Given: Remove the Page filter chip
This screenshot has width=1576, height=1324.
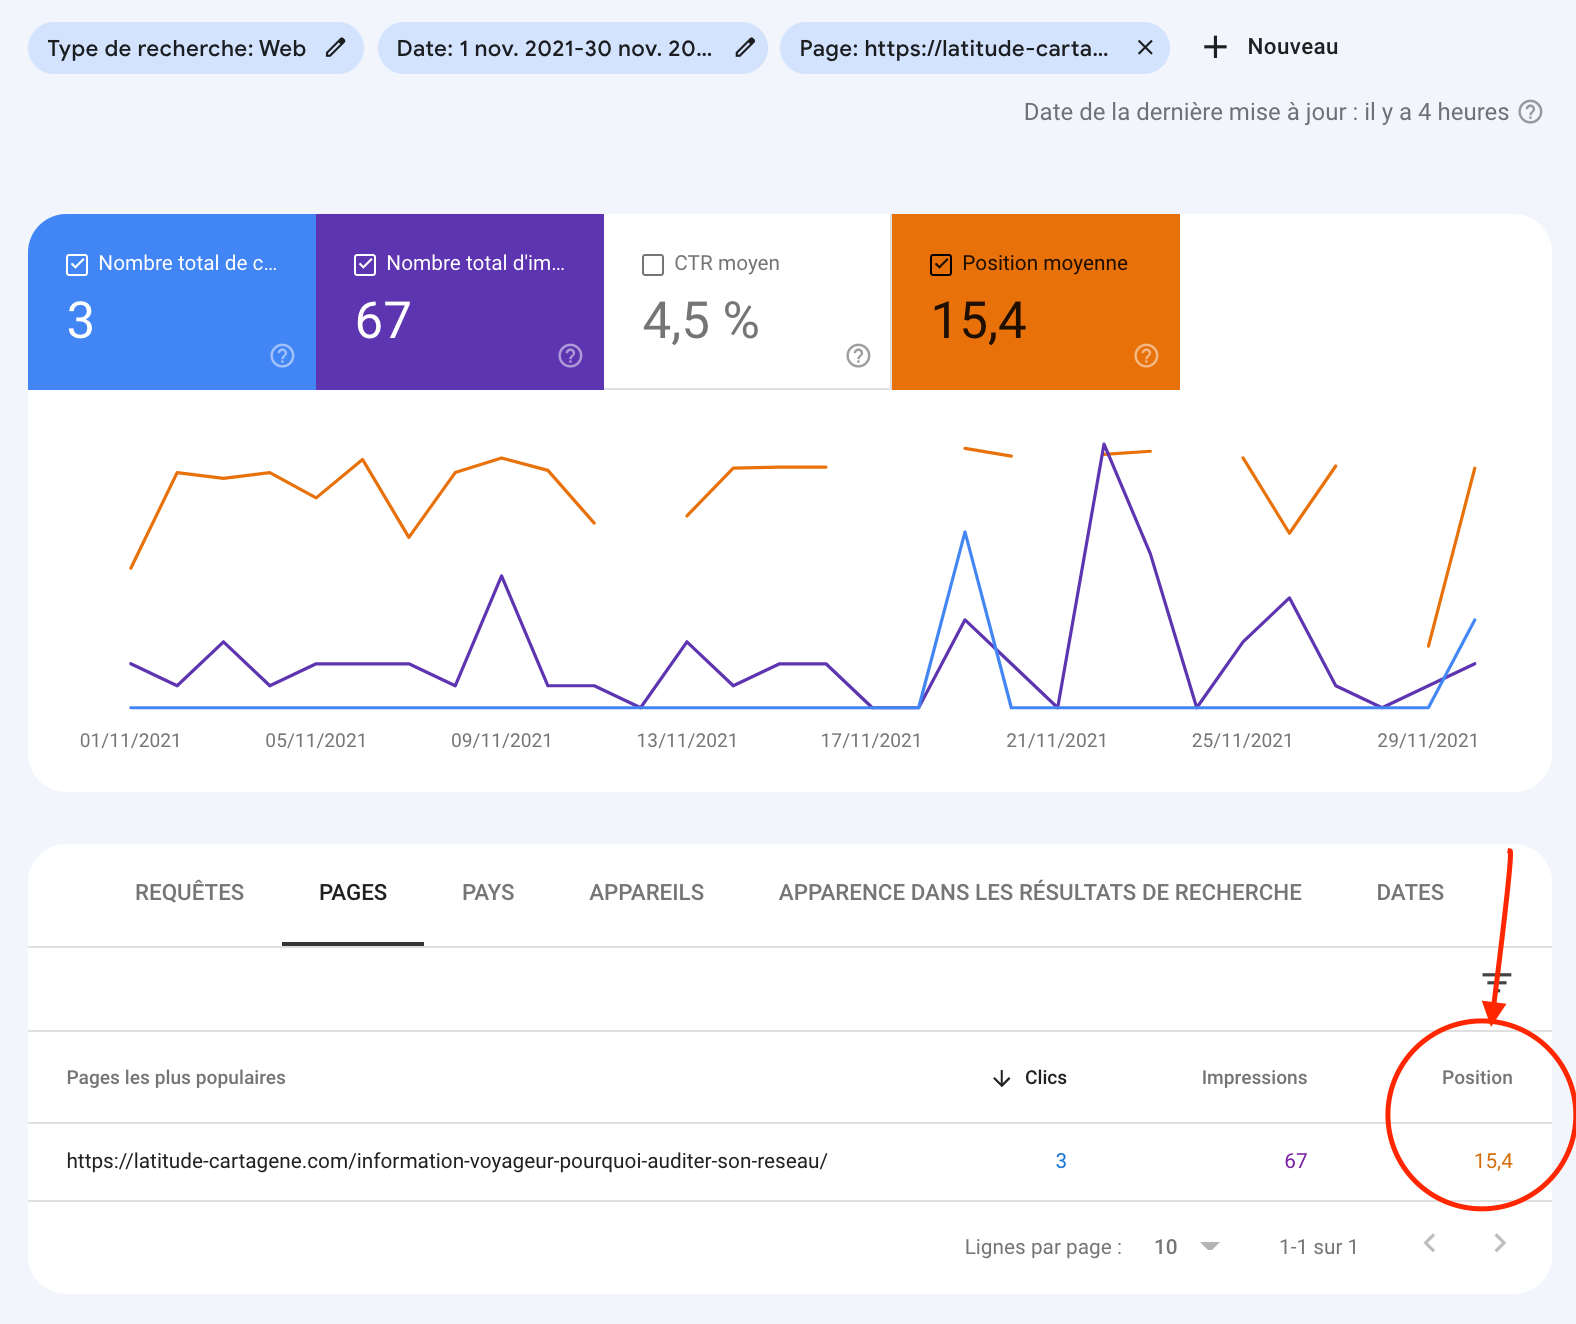Looking at the screenshot, I should [1145, 48].
